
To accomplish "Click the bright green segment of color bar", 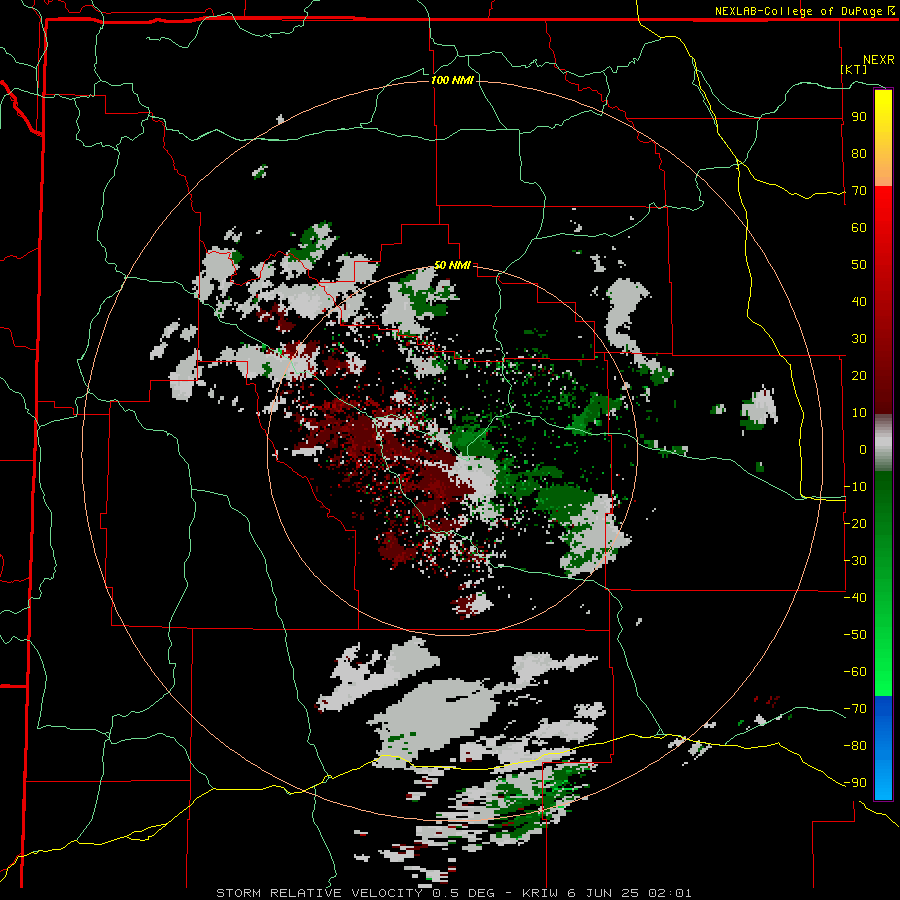I will [883, 583].
